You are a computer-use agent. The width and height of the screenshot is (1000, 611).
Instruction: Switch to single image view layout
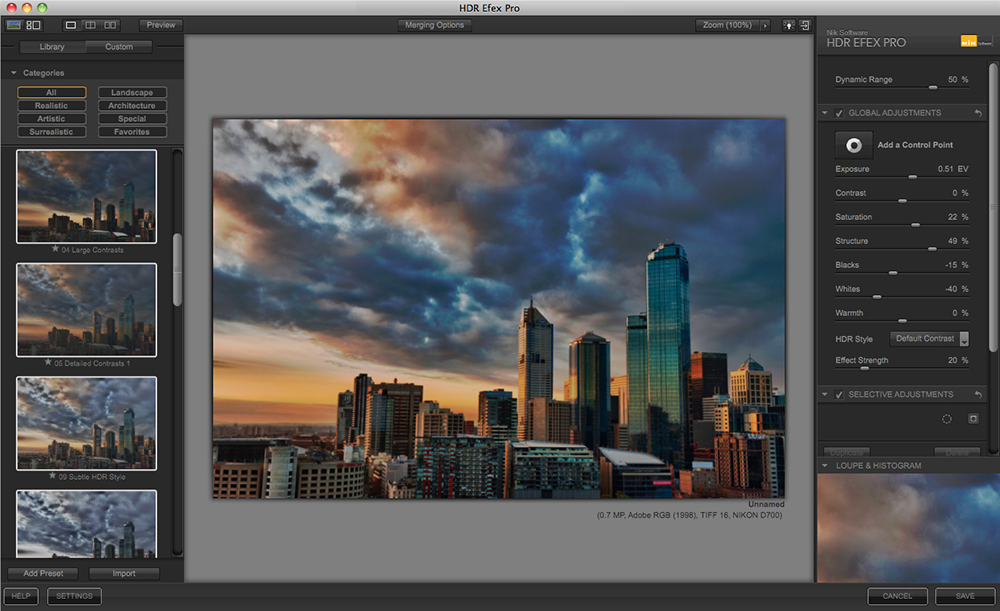click(70, 24)
